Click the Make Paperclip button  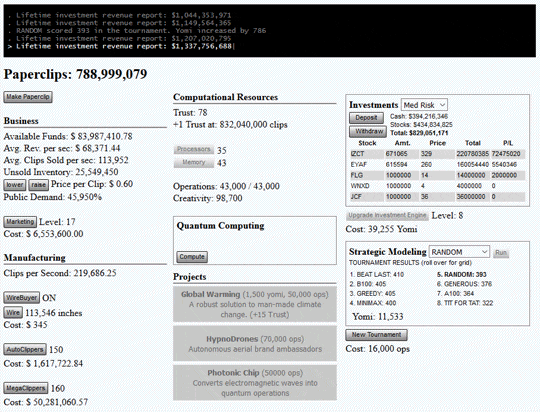click(x=28, y=97)
